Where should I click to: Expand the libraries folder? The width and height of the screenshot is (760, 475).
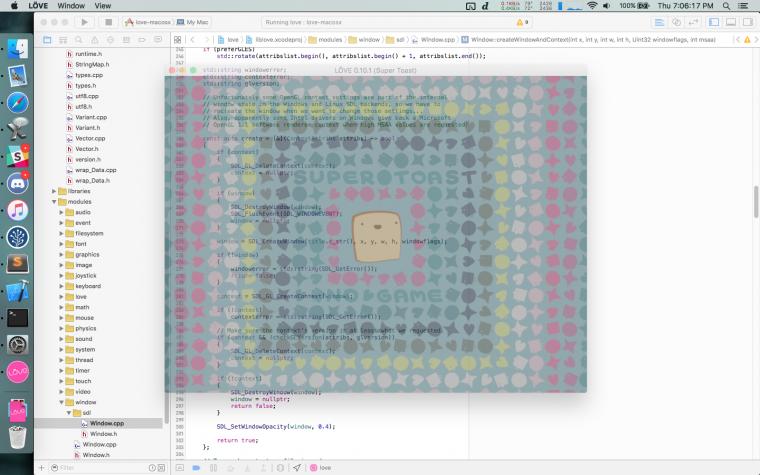pos(54,191)
